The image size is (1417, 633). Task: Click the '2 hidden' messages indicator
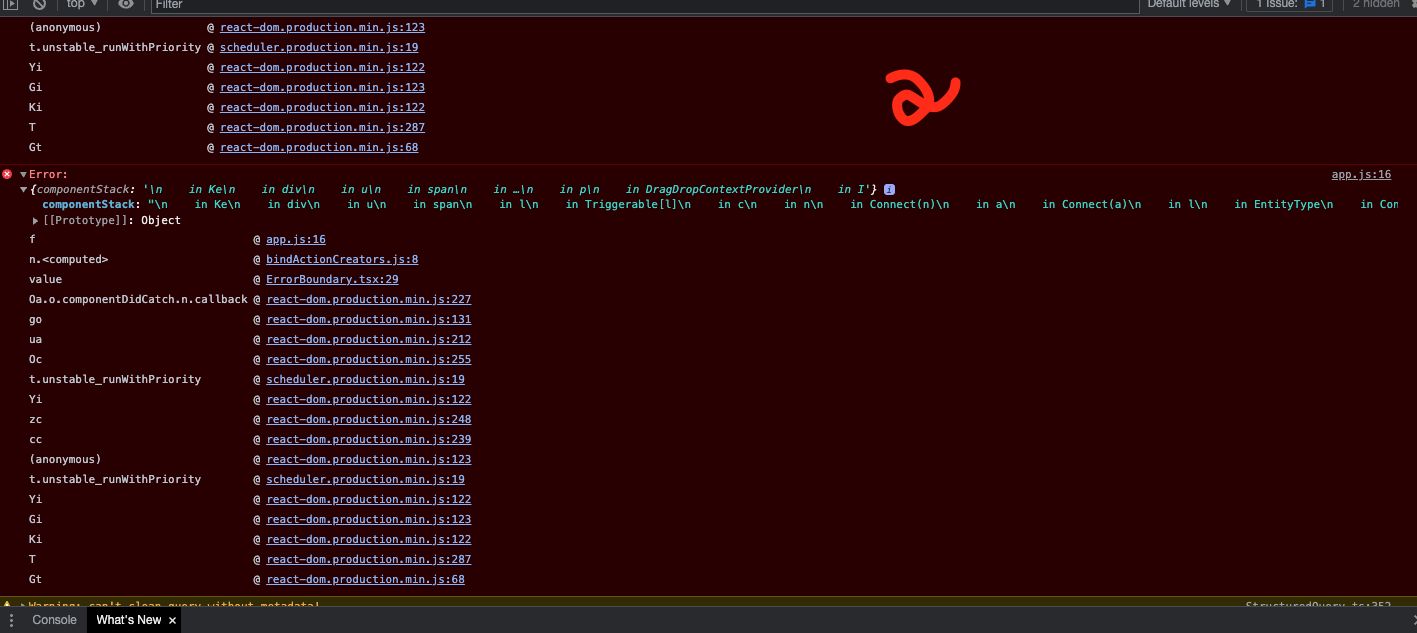click(x=1378, y=5)
